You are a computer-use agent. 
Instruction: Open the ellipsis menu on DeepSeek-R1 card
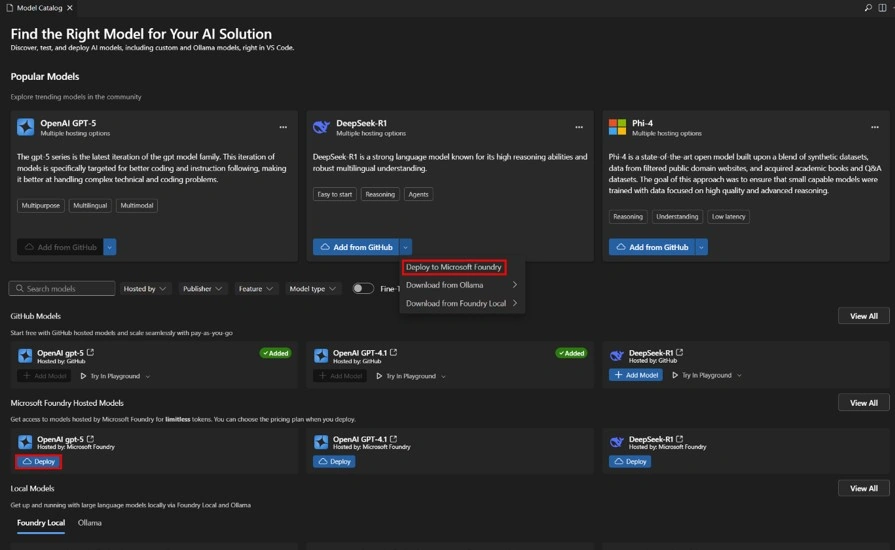pyautogui.click(x=579, y=127)
